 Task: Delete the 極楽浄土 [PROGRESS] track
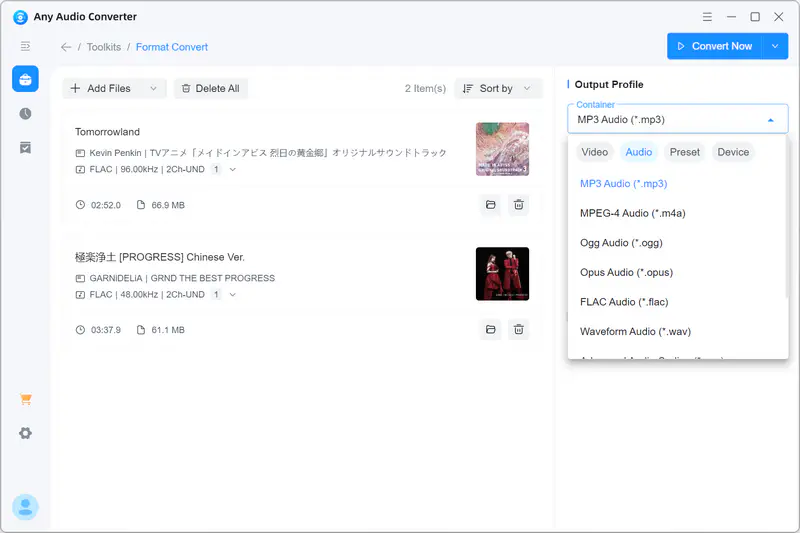tap(519, 330)
